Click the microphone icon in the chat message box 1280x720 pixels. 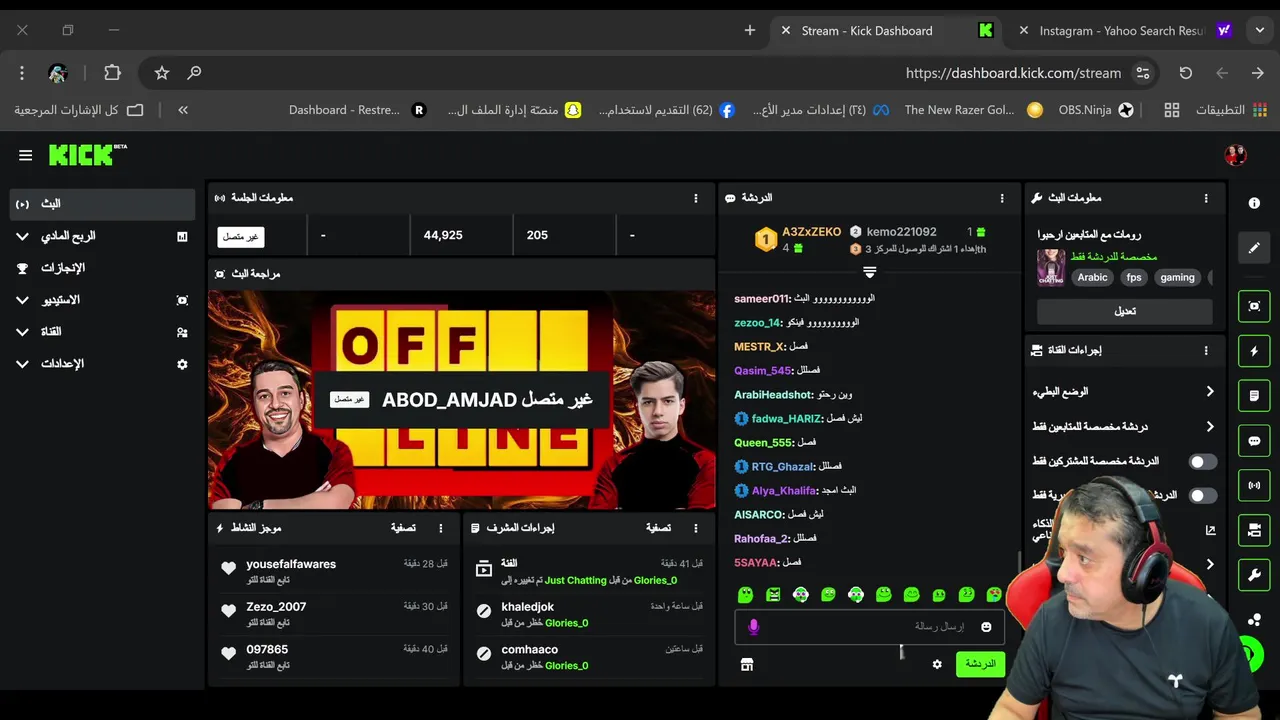(754, 627)
